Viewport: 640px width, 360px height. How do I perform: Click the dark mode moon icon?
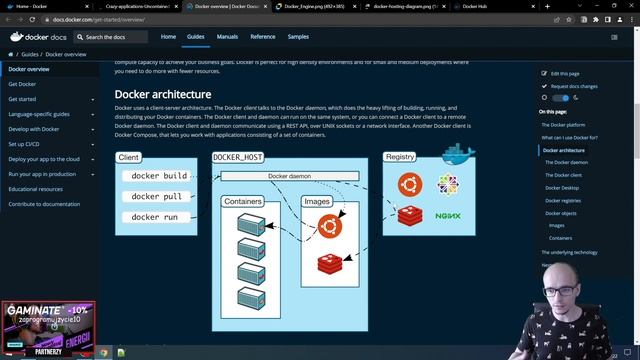coord(576,98)
